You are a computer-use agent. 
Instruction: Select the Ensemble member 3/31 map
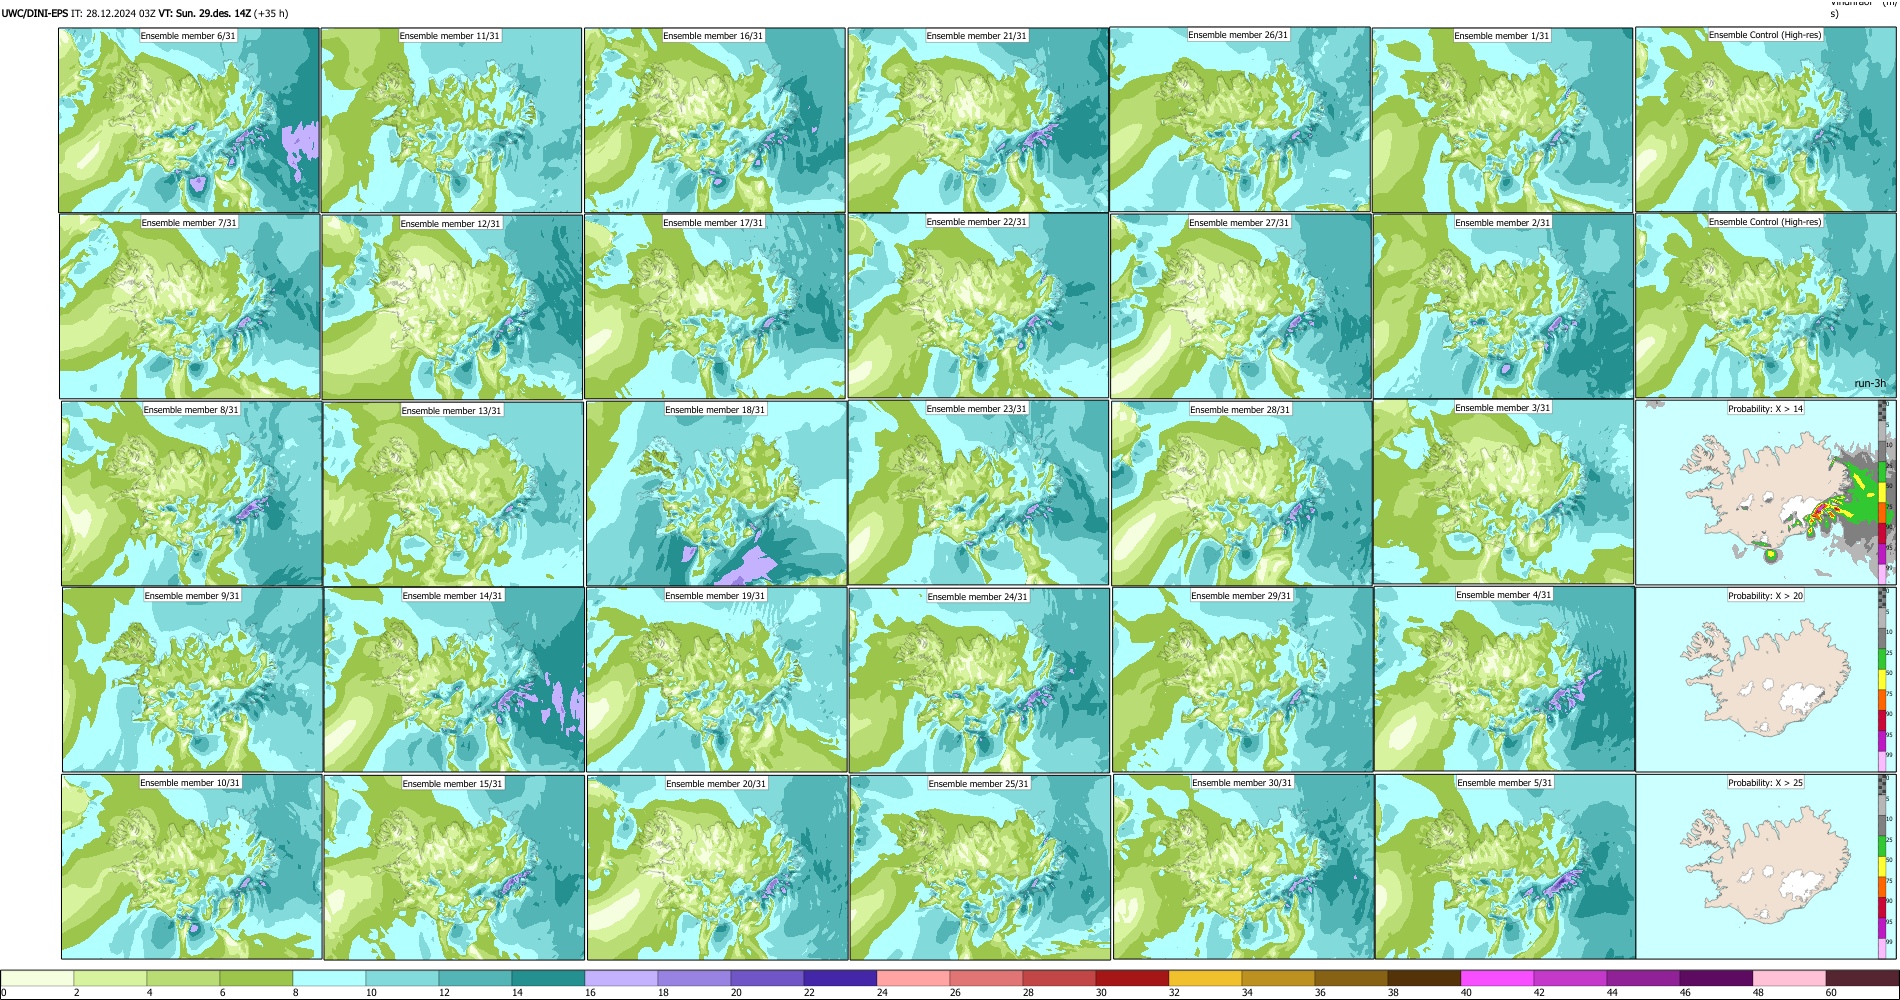1503,492
